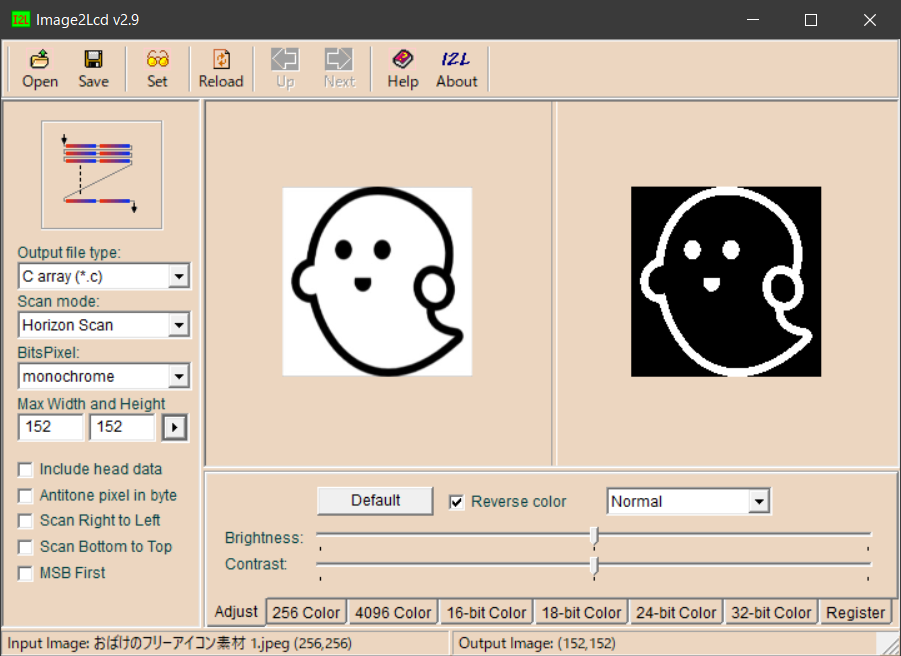Click the Next arrow toolbar icon
This screenshot has width=901, height=656.
point(339,59)
